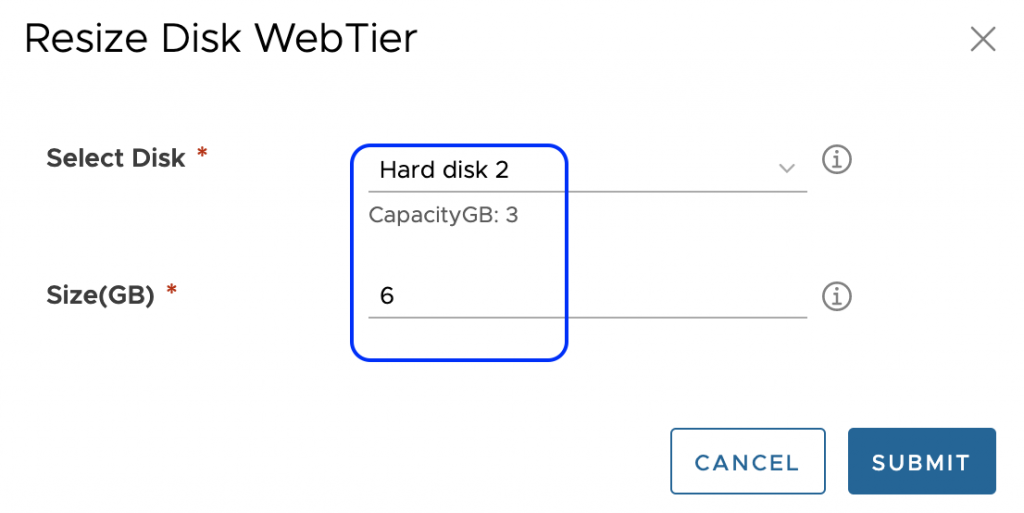Click the value 6 in the size field
This screenshot has height=513, width=1024.
(x=387, y=296)
